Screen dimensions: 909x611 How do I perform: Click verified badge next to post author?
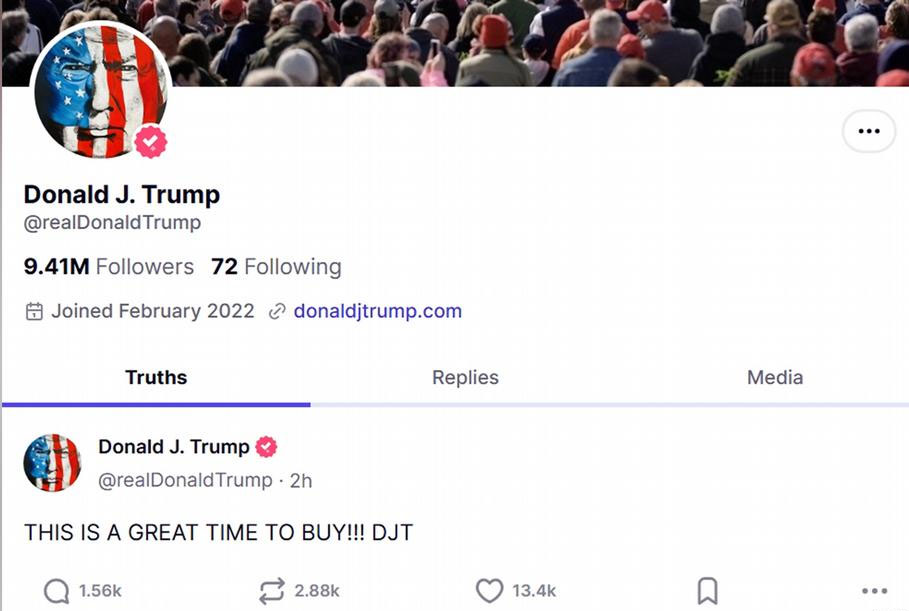(x=266, y=447)
